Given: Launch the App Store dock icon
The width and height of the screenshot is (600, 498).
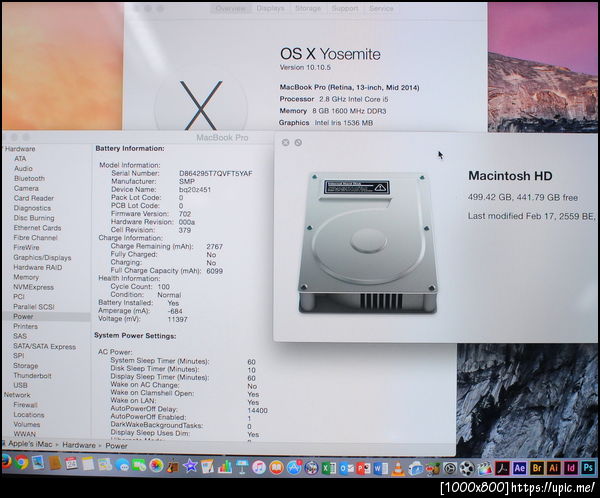Looking at the screenshot, I should pos(293,468).
